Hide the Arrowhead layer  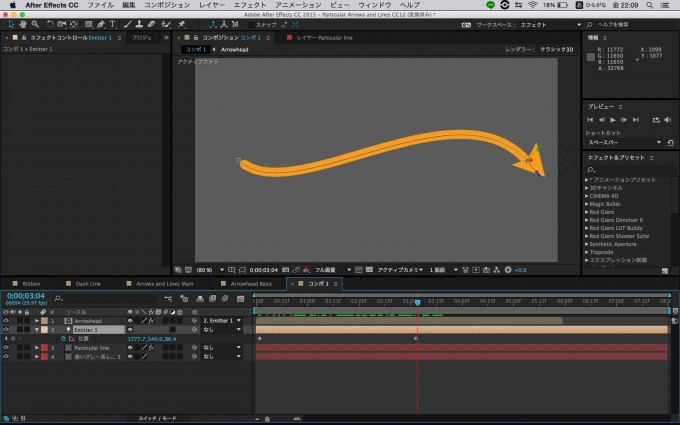tap(6, 321)
